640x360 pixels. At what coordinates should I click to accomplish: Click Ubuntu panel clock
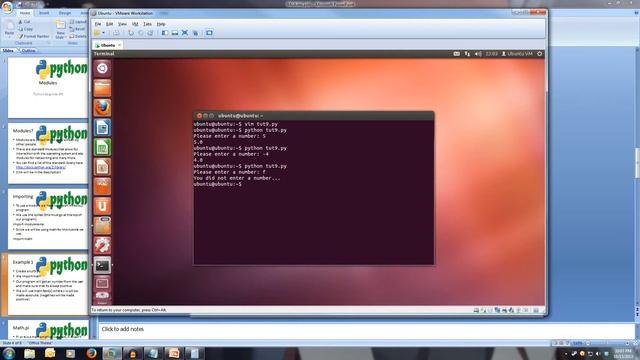click(491, 54)
